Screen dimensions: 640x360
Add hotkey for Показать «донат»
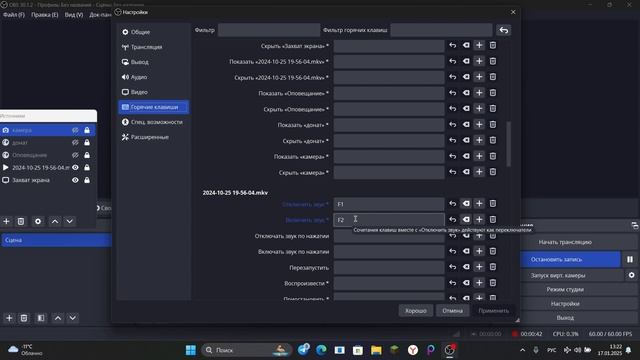click(479, 124)
